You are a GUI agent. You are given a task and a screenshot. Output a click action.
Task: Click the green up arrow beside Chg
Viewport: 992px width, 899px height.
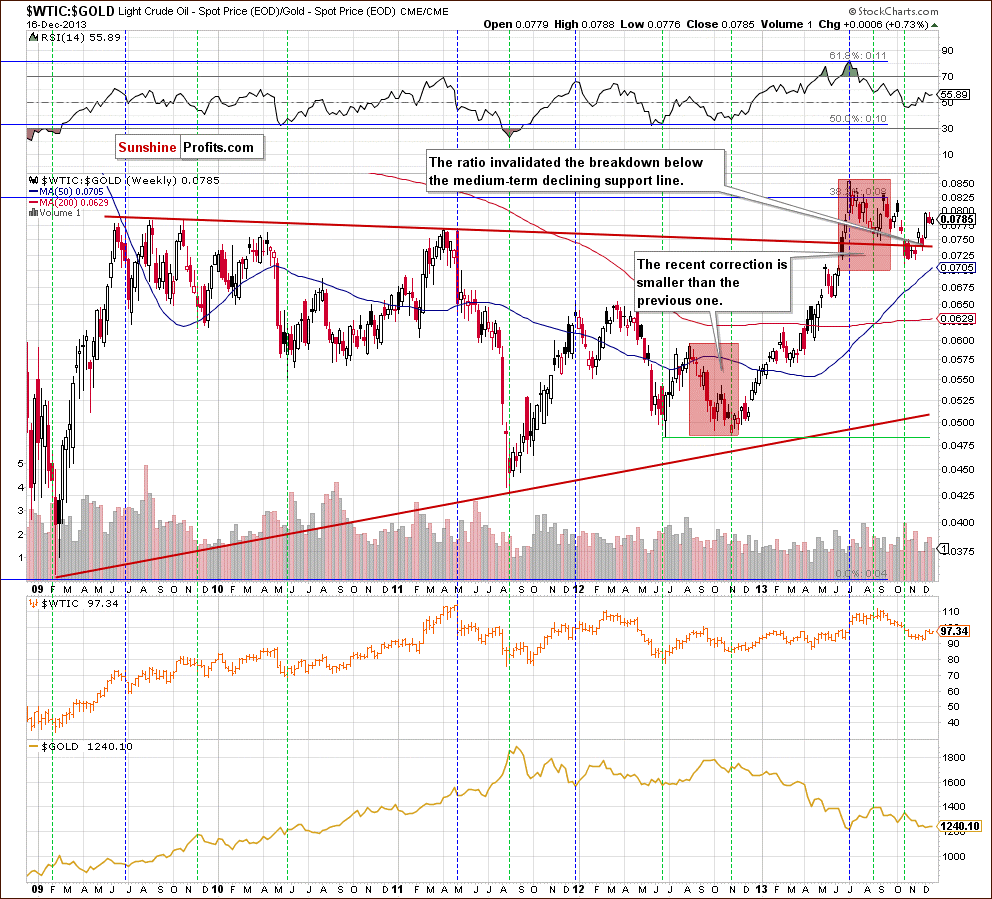coord(935,25)
